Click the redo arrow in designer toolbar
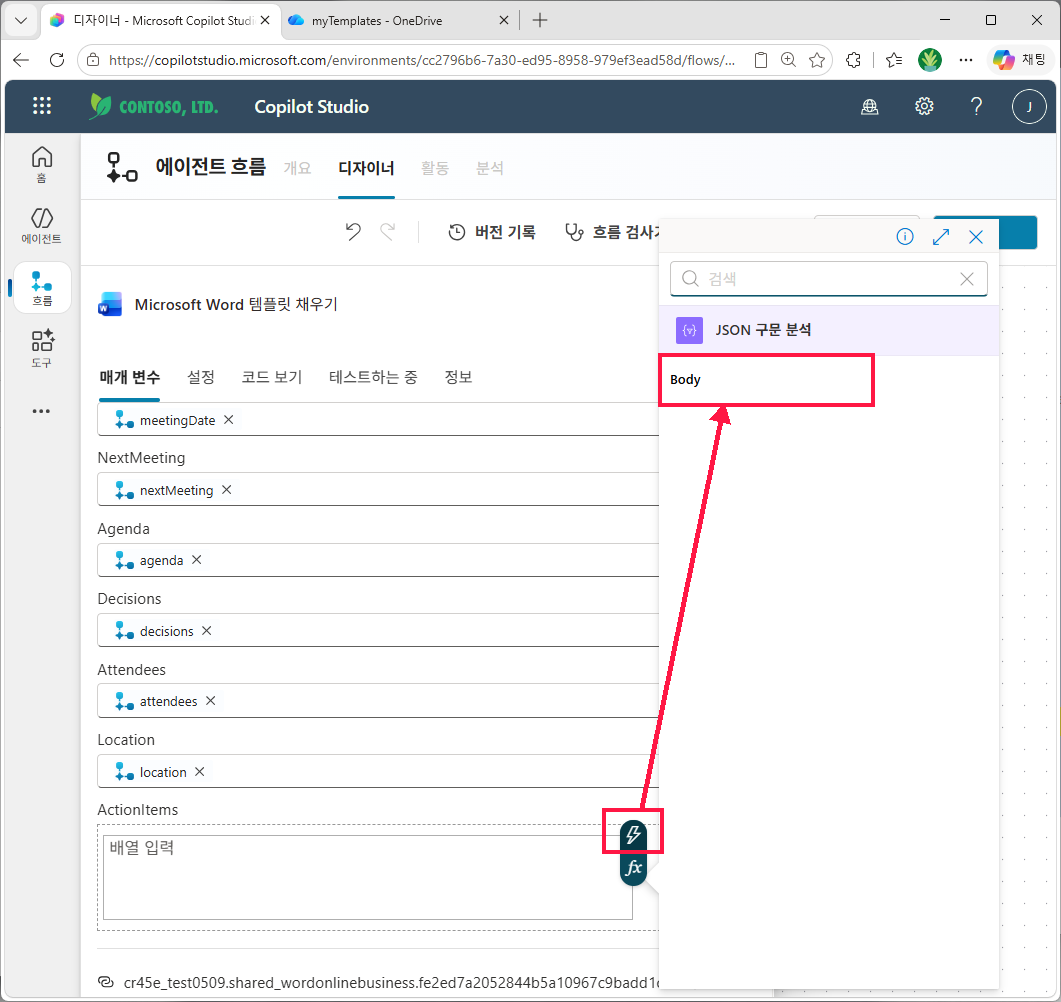This screenshot has height=1002, width=1061. click(388, 232)
